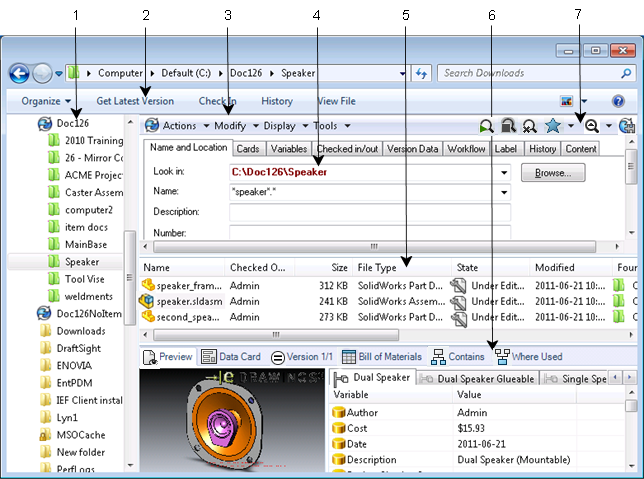Expand the Look in dropdown arrow

point(504,172)
